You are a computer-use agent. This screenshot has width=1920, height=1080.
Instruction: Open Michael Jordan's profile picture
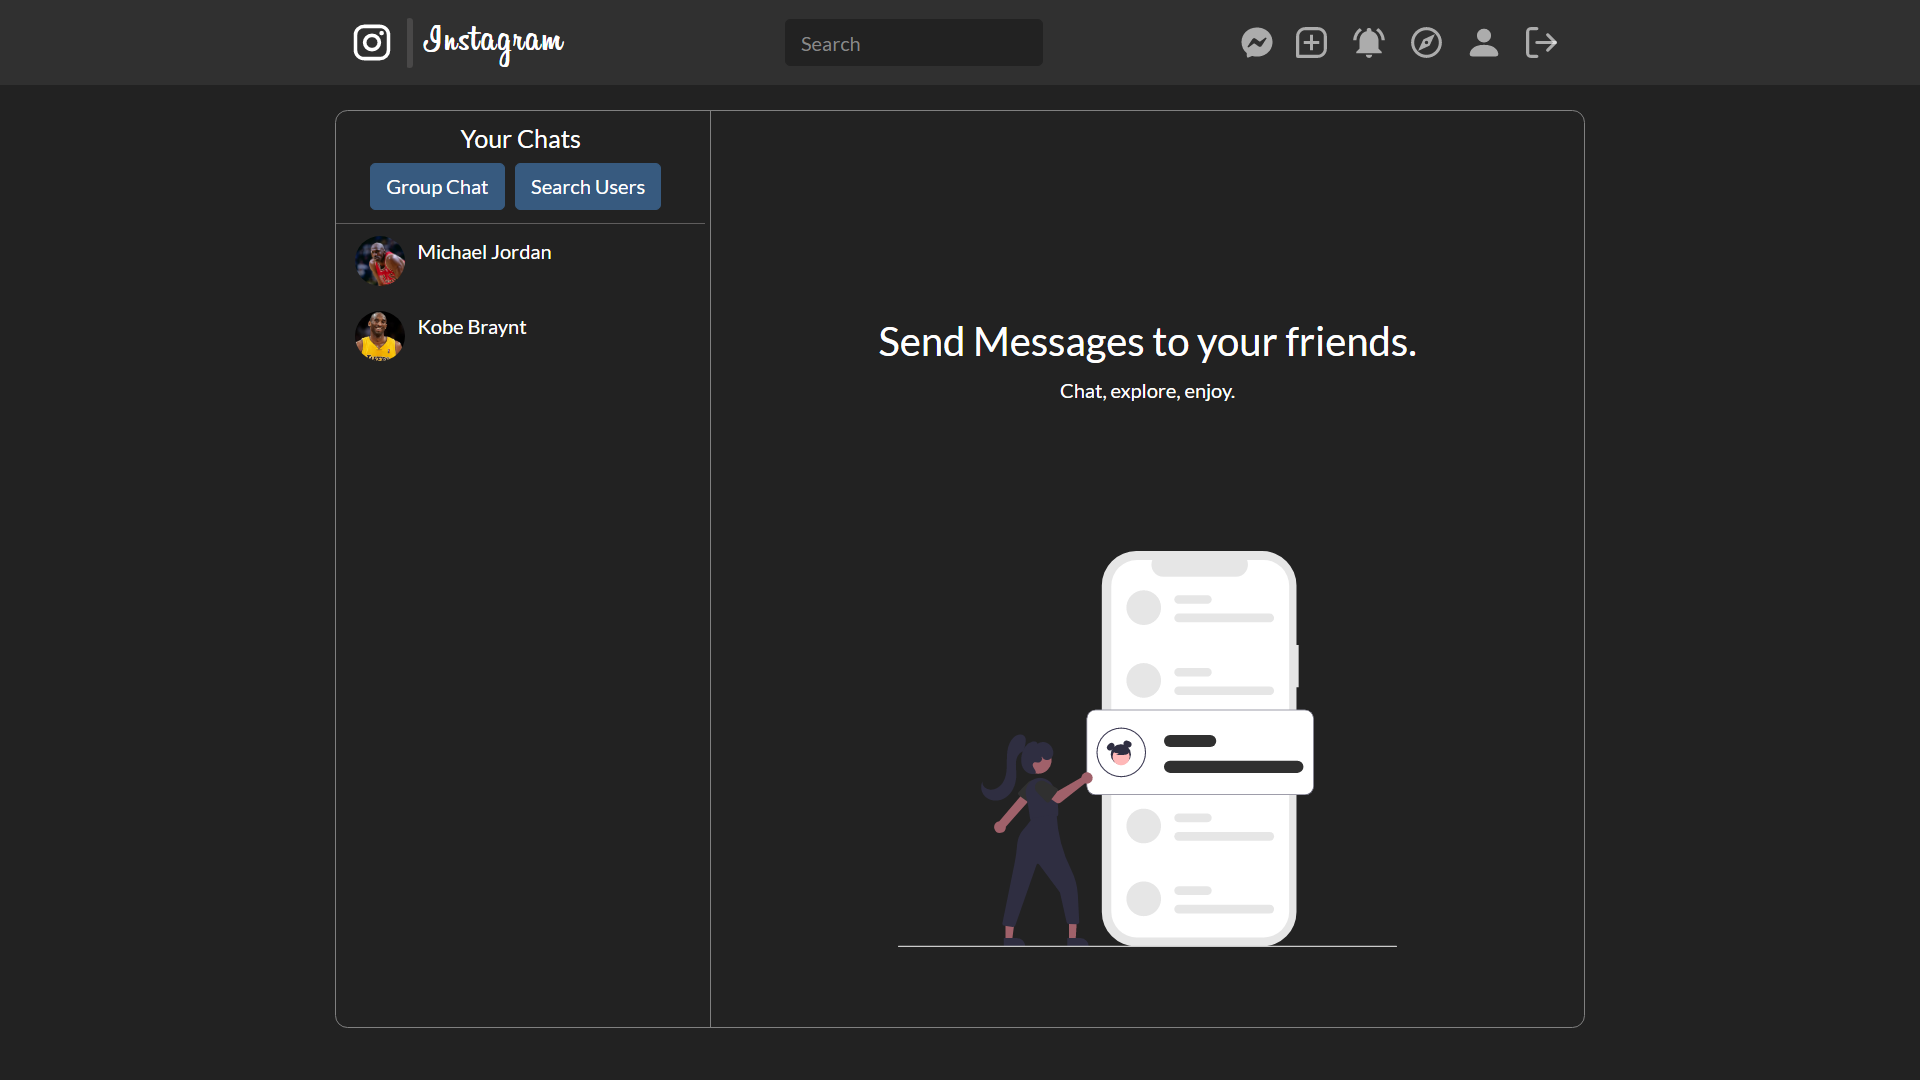[x=380, y=261]
